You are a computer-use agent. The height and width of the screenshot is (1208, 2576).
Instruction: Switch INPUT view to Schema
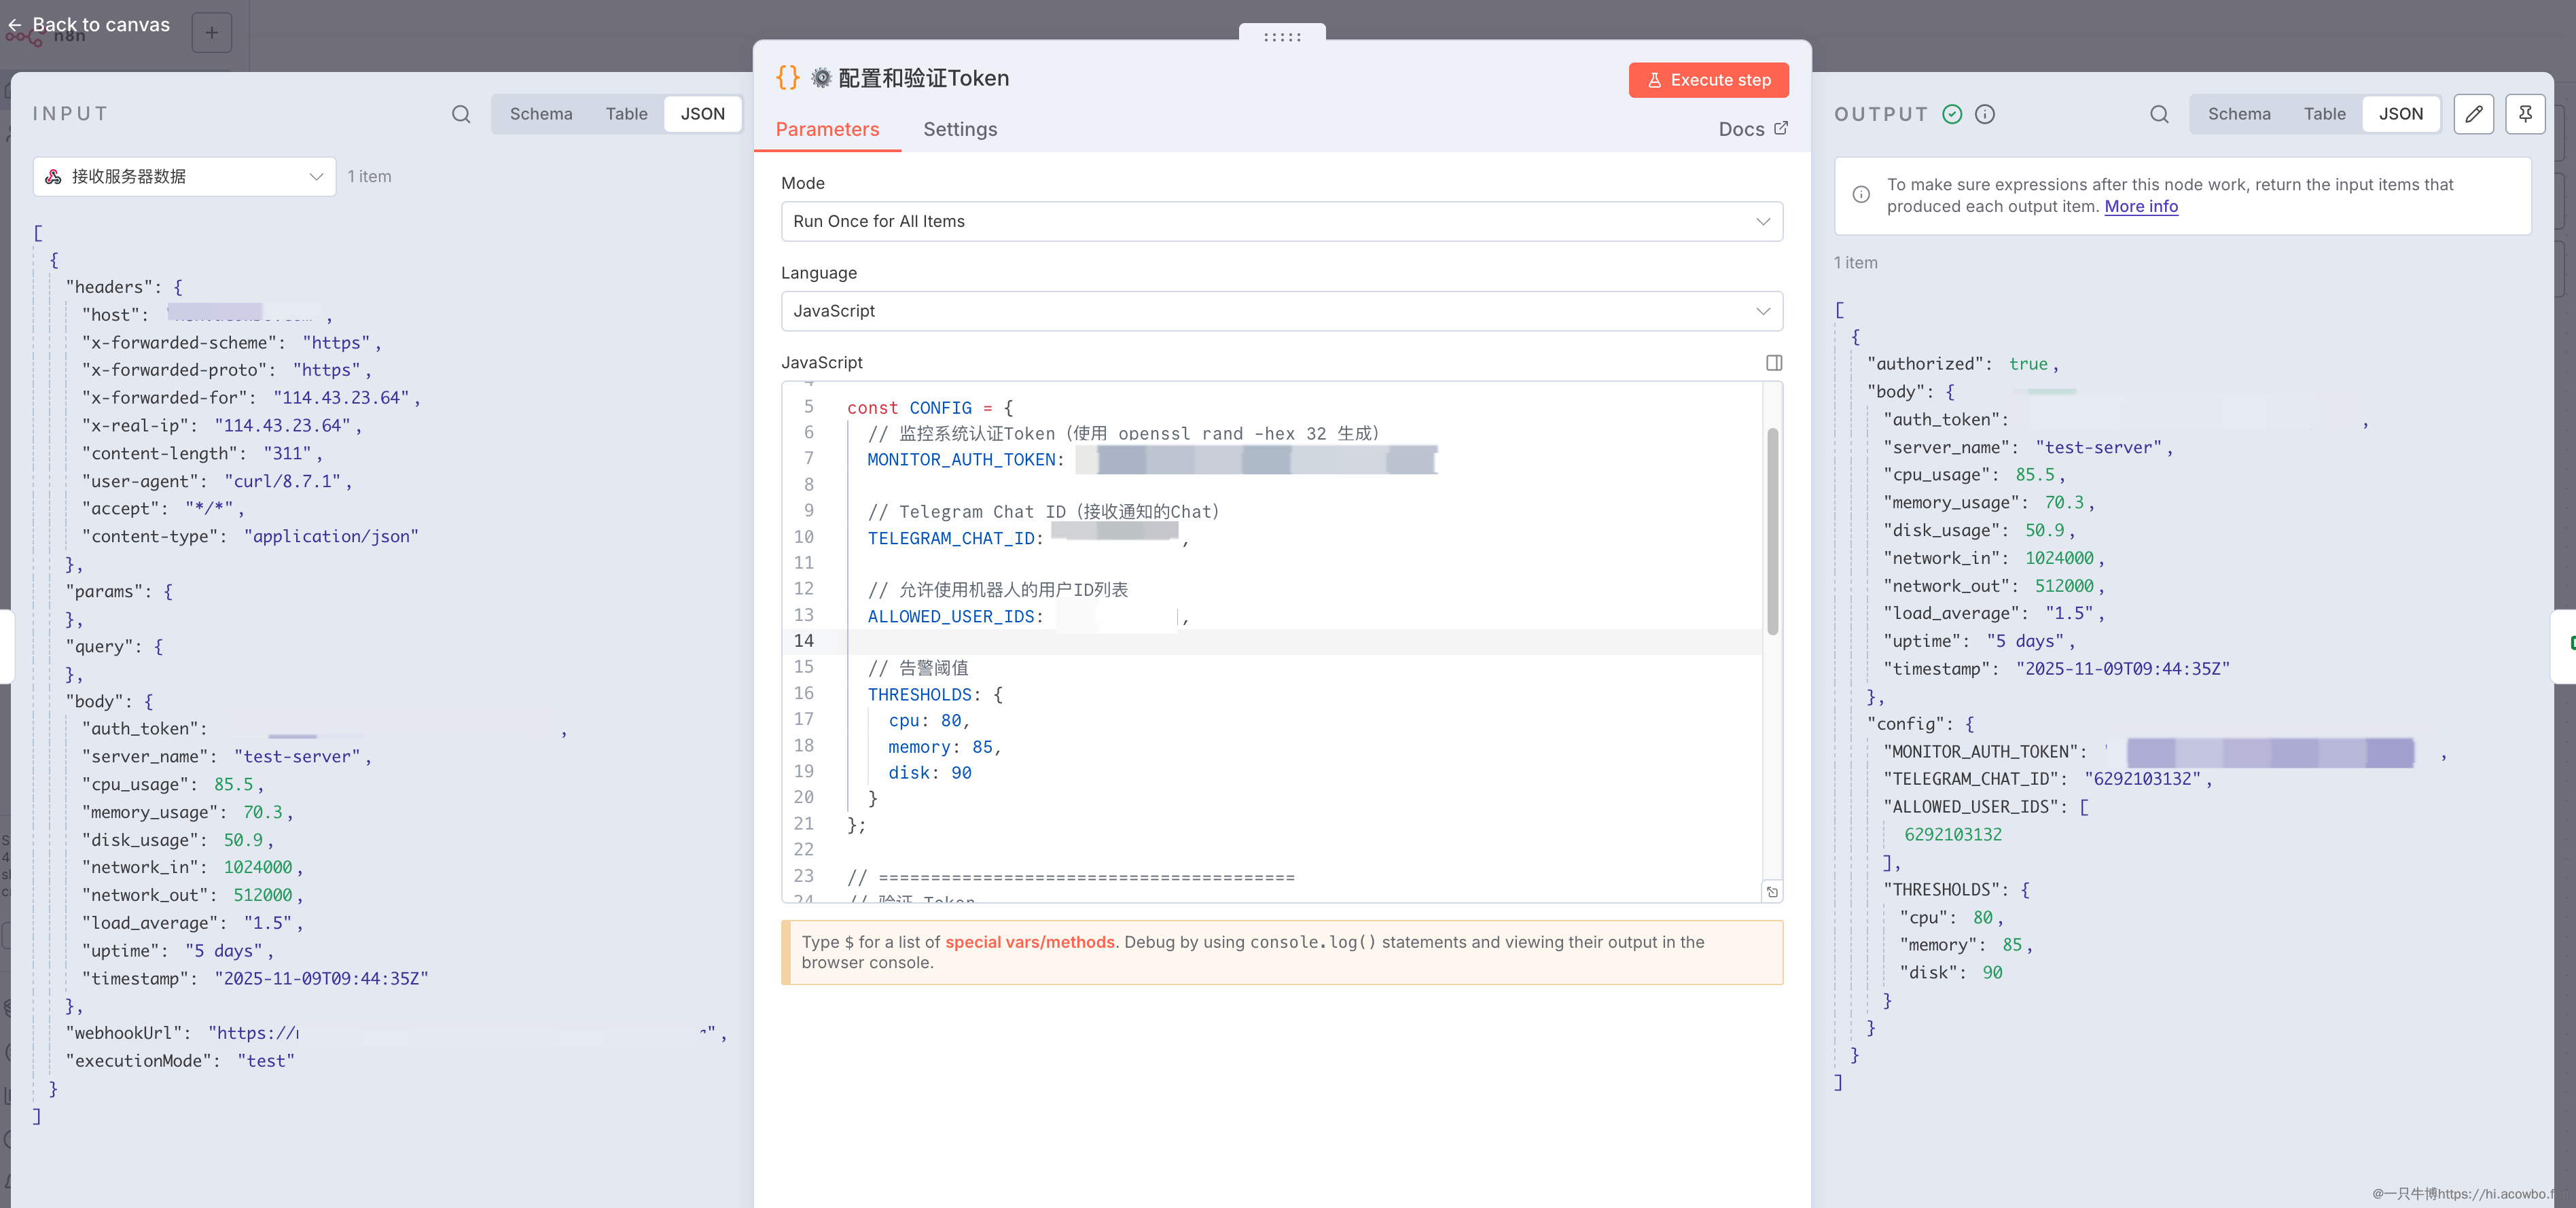[541, 114]
